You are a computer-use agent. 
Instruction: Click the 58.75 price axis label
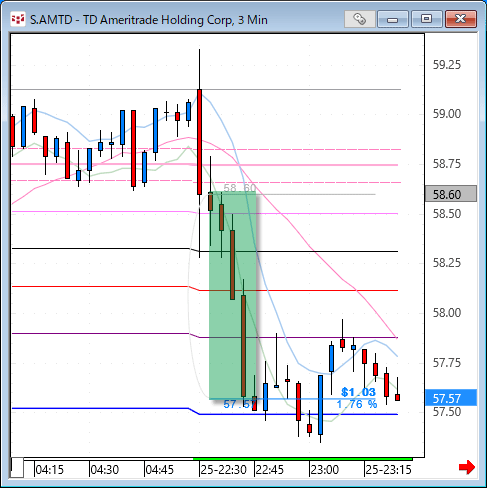click(447, 164)
